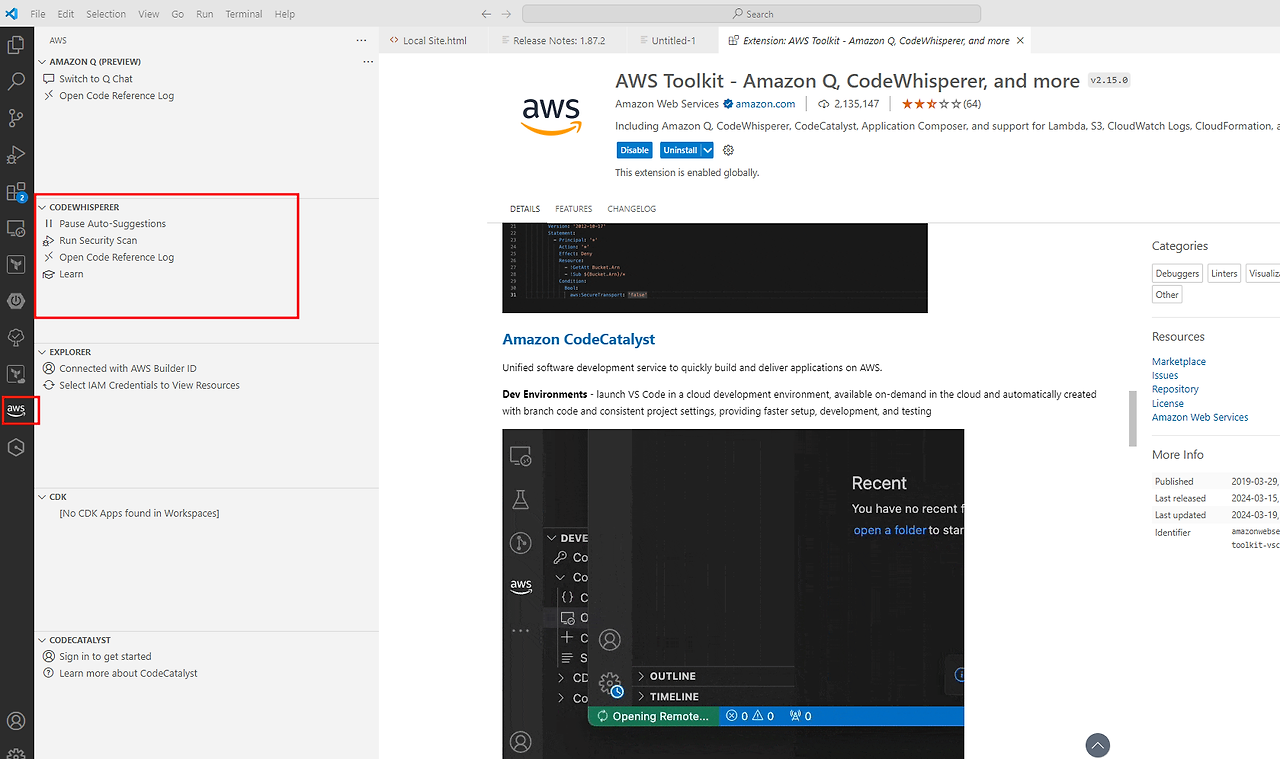
Task: Open the Edit menu
Action: [x=66, y=14]
